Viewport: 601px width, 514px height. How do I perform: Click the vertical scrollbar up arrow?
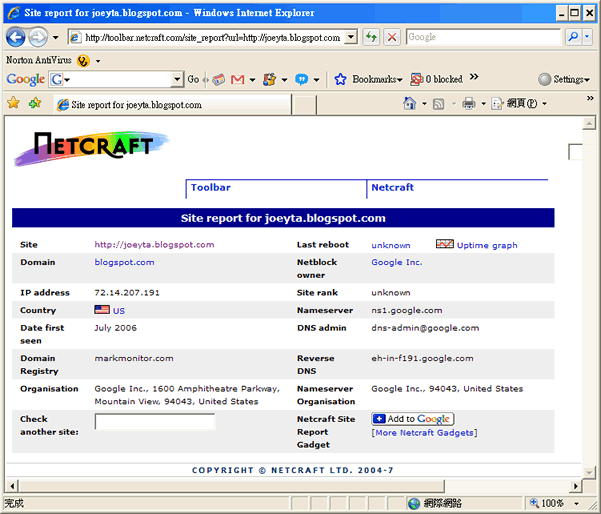589,123
